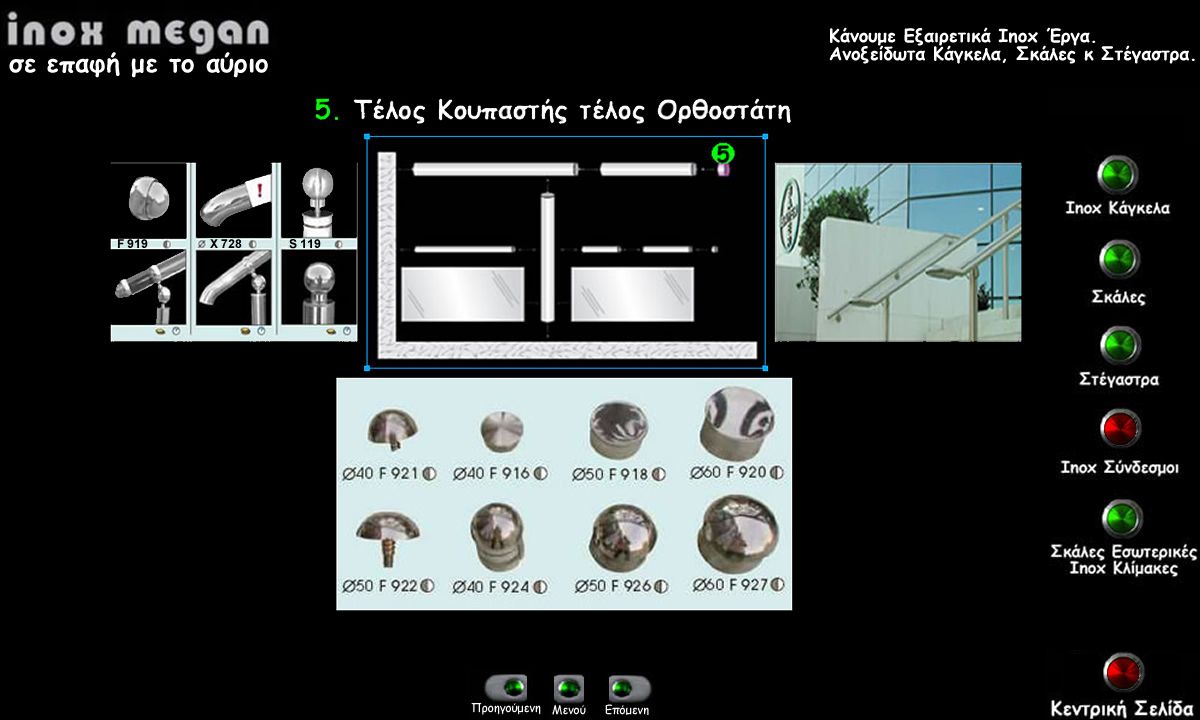Open the Σκάλες section green button
1200x720 pixels.
click(x=1119, y=260)
